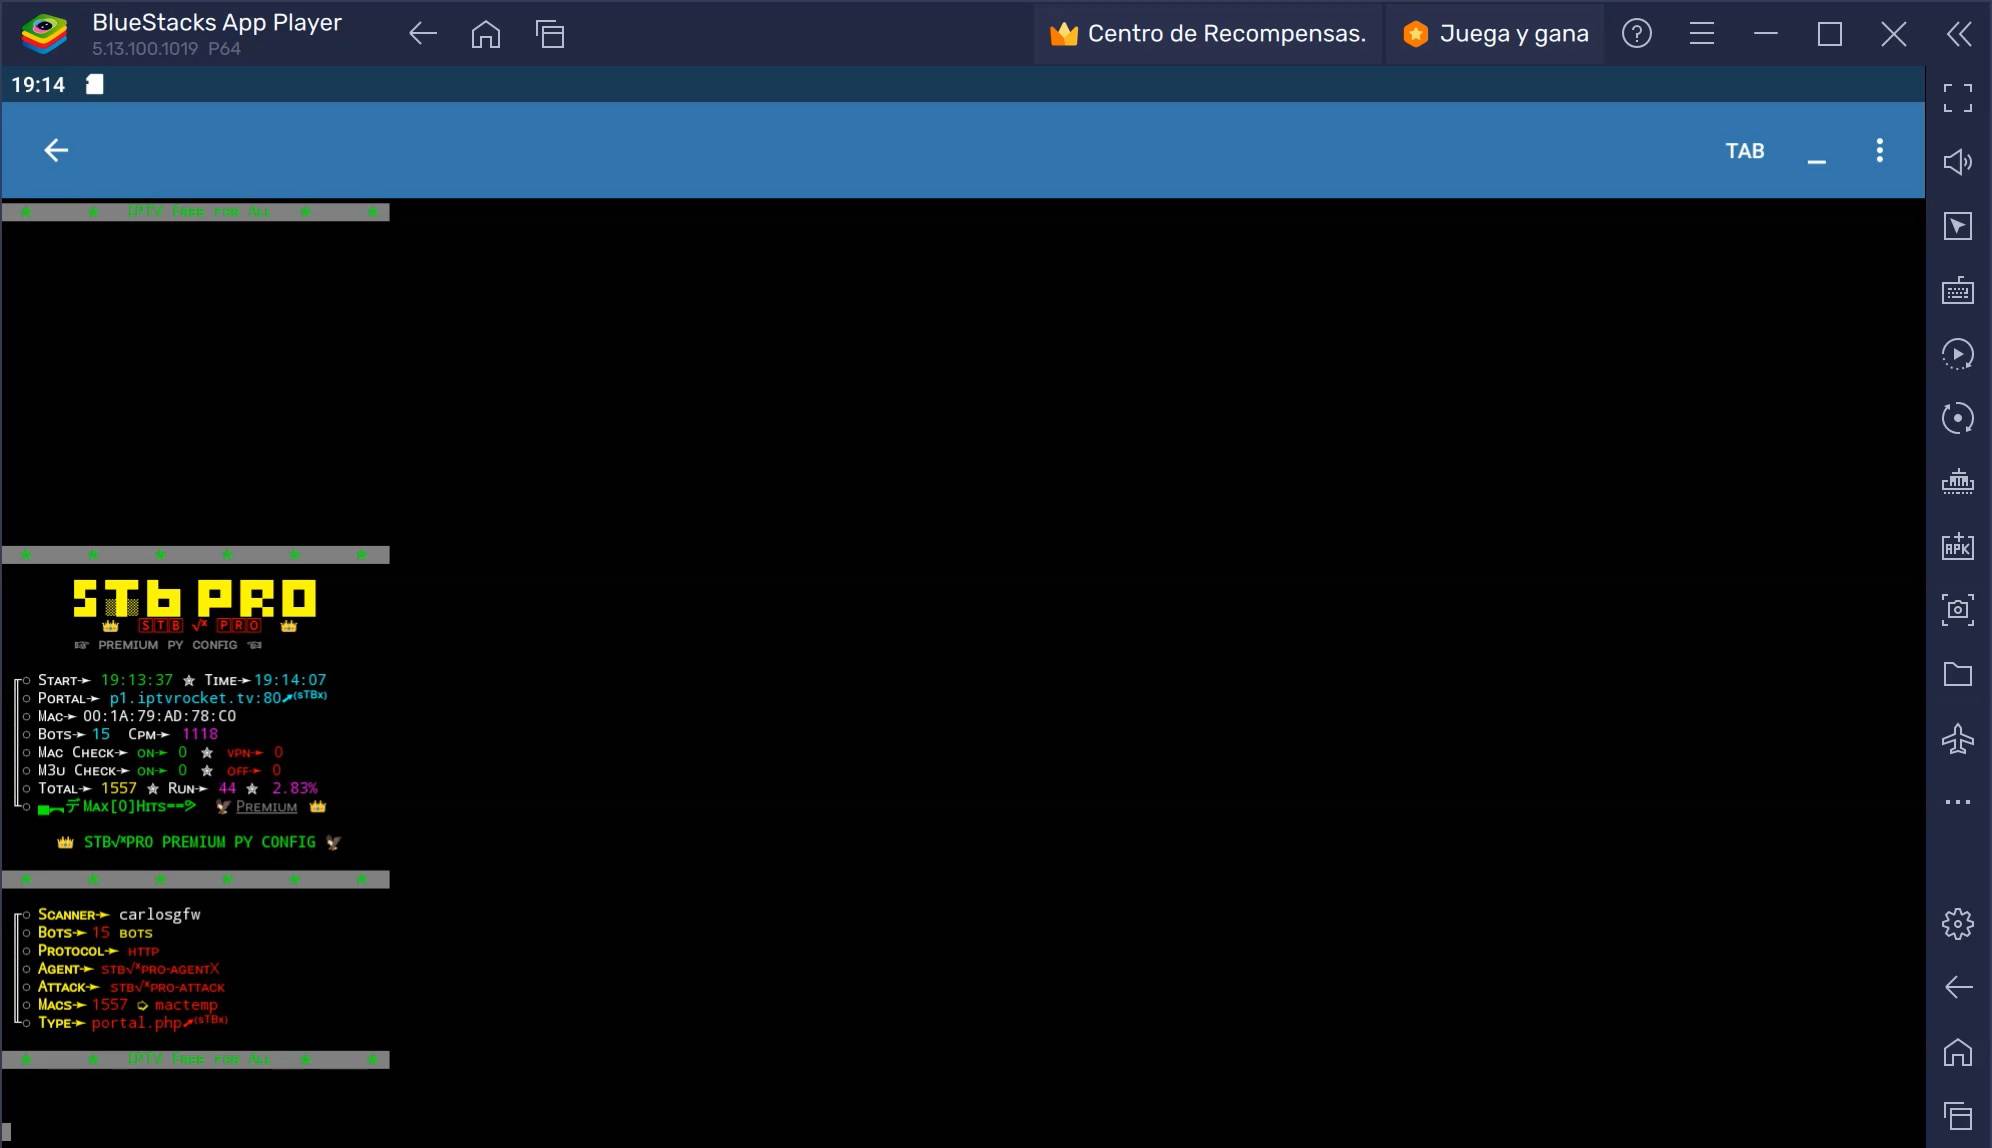
Task: Click the Android home icon in titlebar
Action: [486, 34]
